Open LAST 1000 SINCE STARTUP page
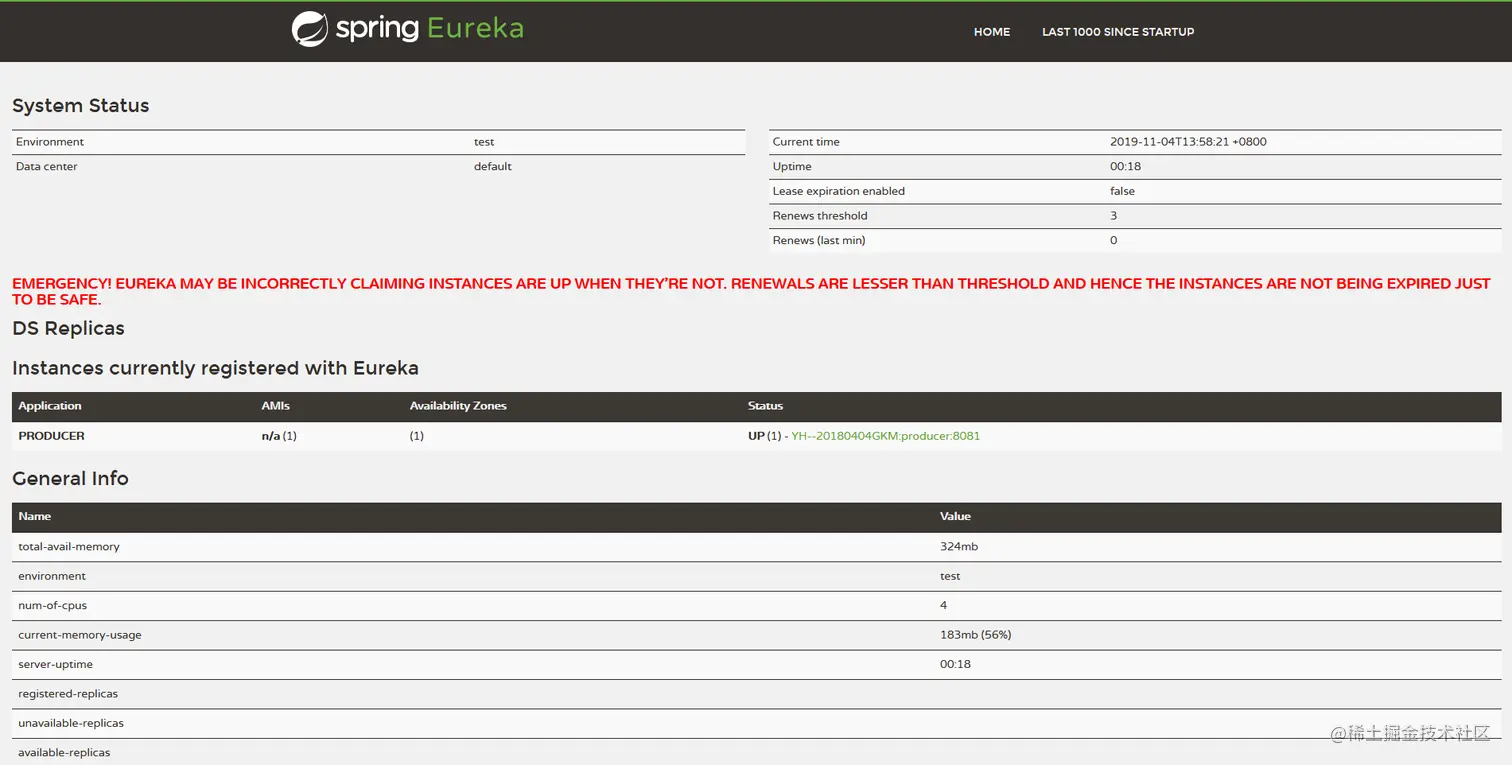This screenshot has height=765, width=1512. 1118,32
